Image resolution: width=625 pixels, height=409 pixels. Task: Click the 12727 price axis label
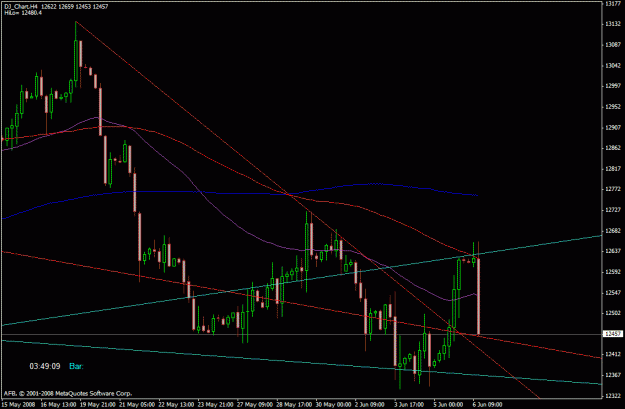click(x=613, y=210)
